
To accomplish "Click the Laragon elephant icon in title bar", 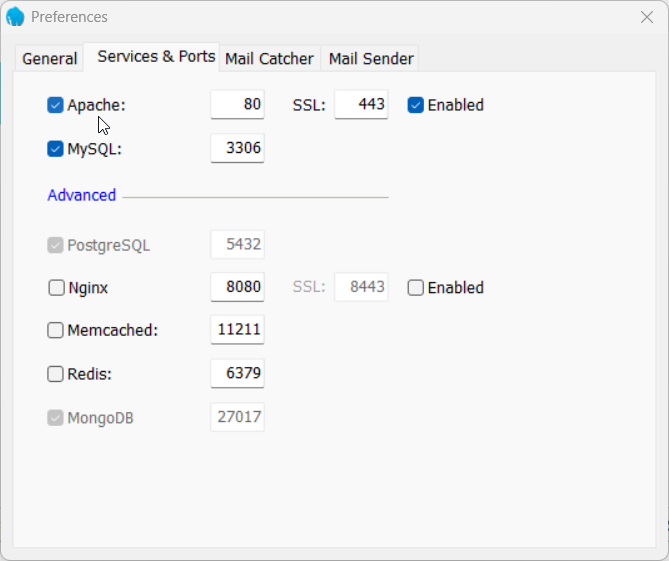I will (x=15, y=17).
